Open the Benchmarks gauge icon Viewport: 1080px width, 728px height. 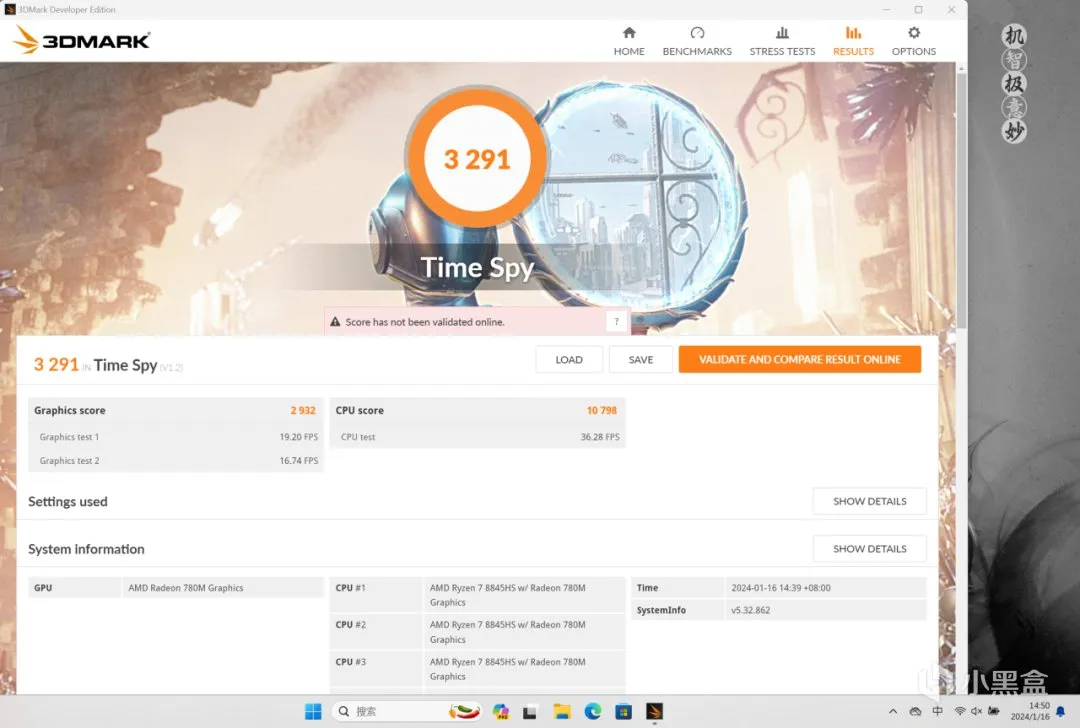(x=697, y=33)
